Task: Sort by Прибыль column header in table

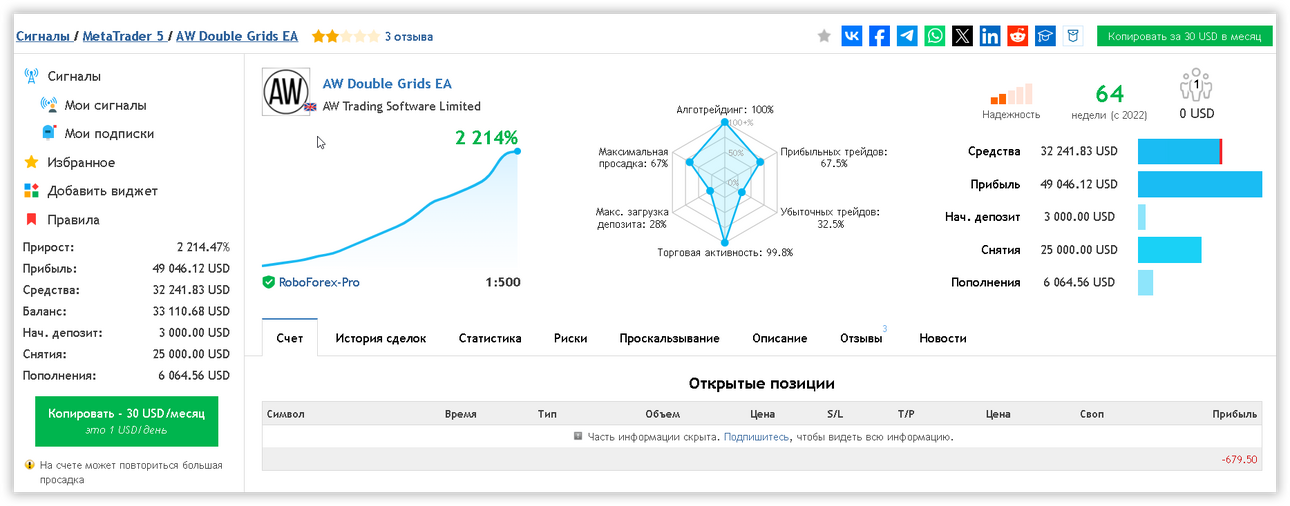Action: [x=1235, y=414]
